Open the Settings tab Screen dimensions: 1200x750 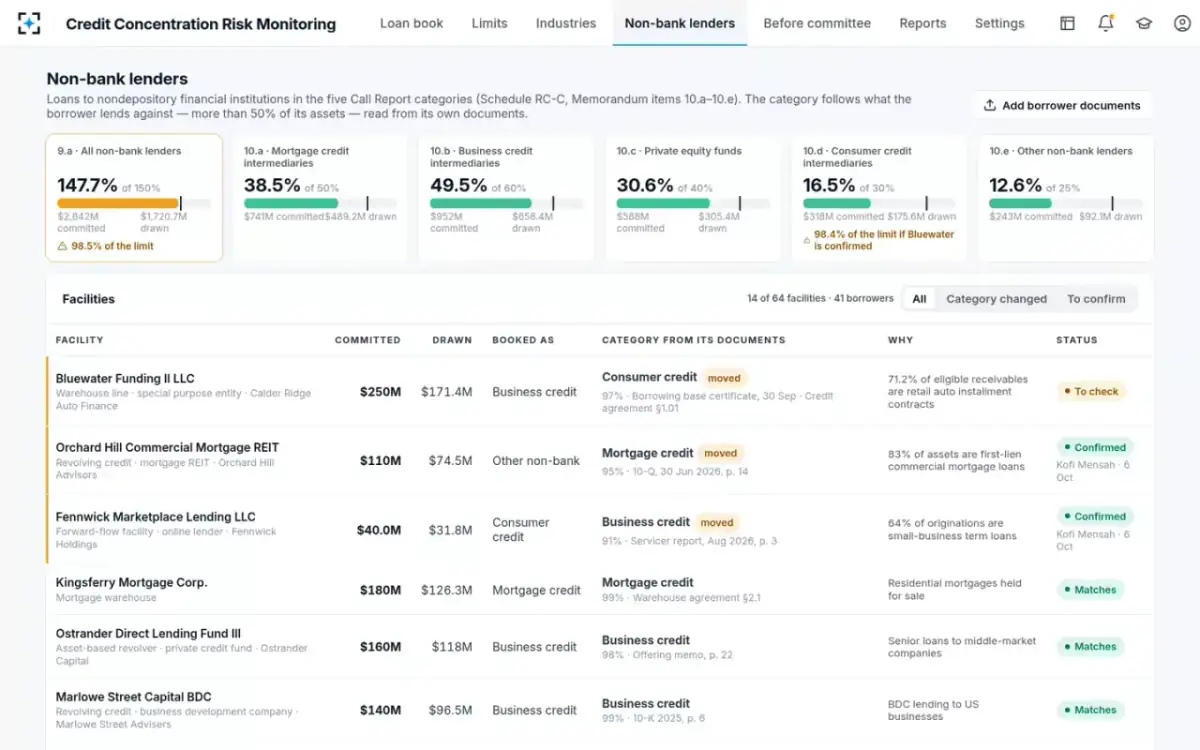[x=999, y=23]
